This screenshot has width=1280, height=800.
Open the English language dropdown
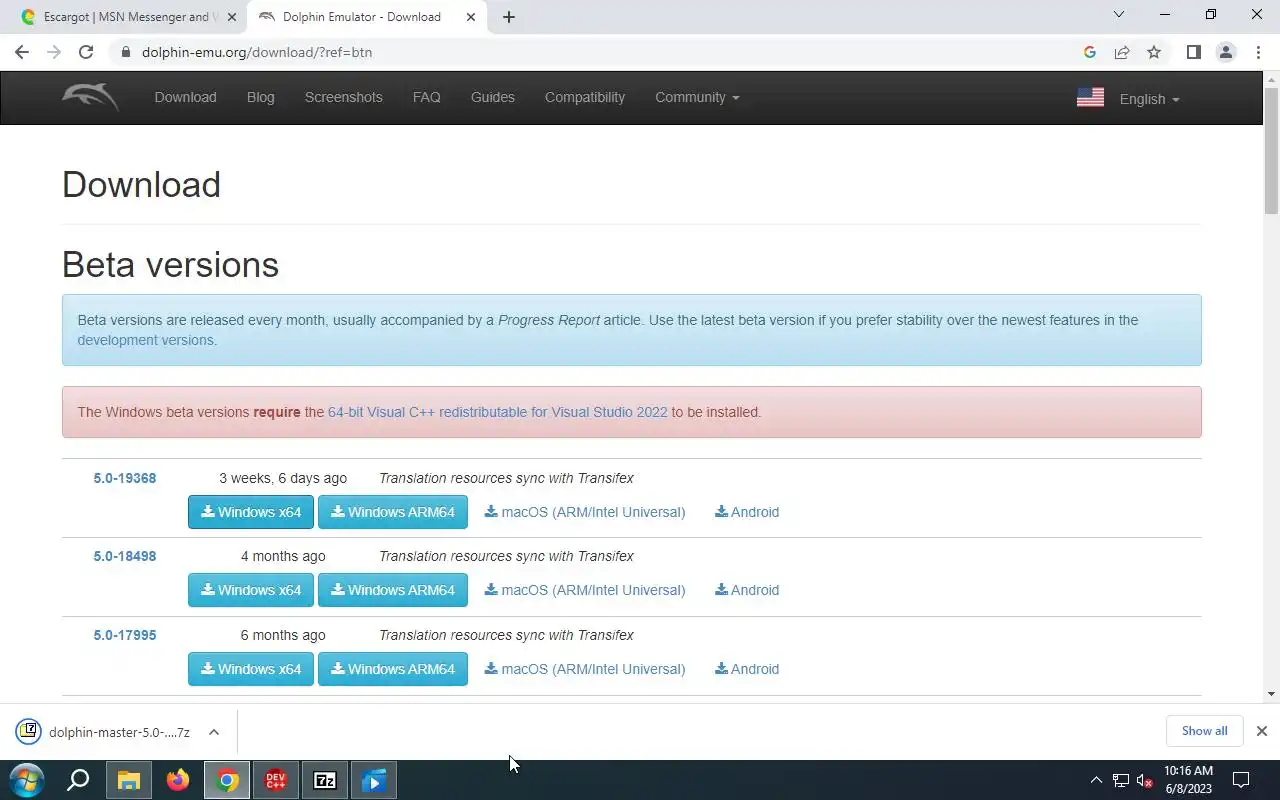1149,99
